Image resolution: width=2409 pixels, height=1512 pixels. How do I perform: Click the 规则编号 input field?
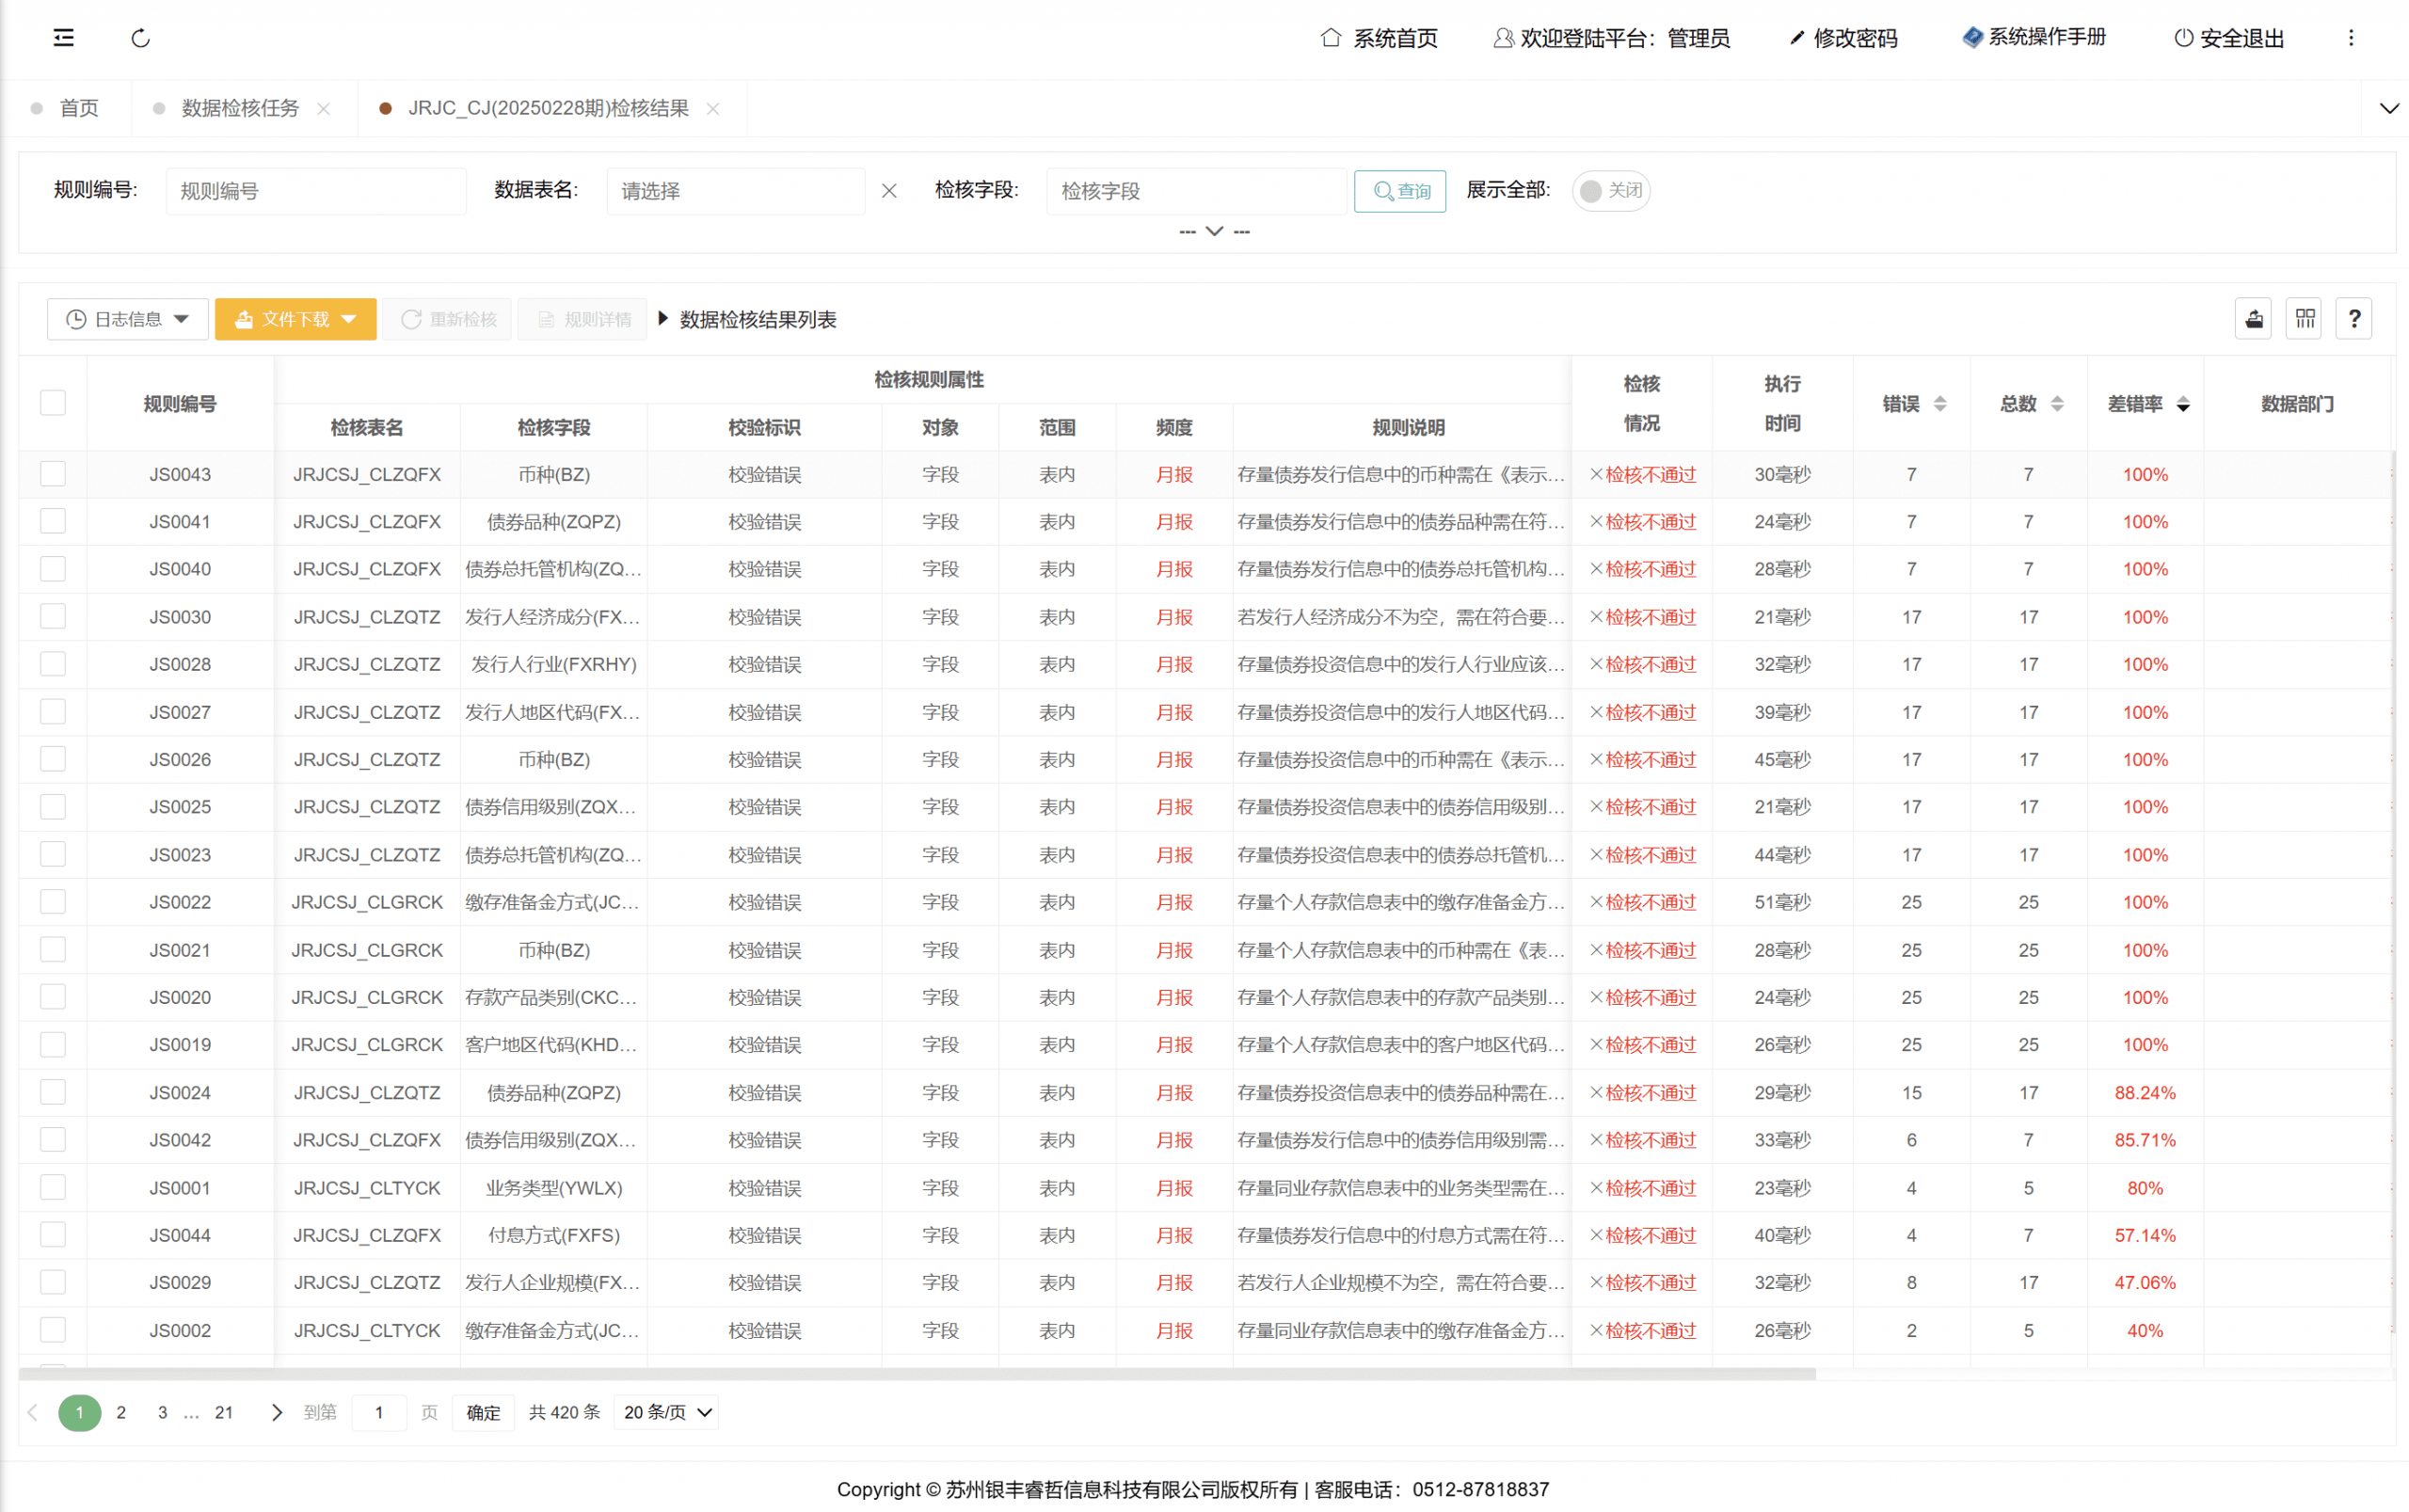(315, 191)
